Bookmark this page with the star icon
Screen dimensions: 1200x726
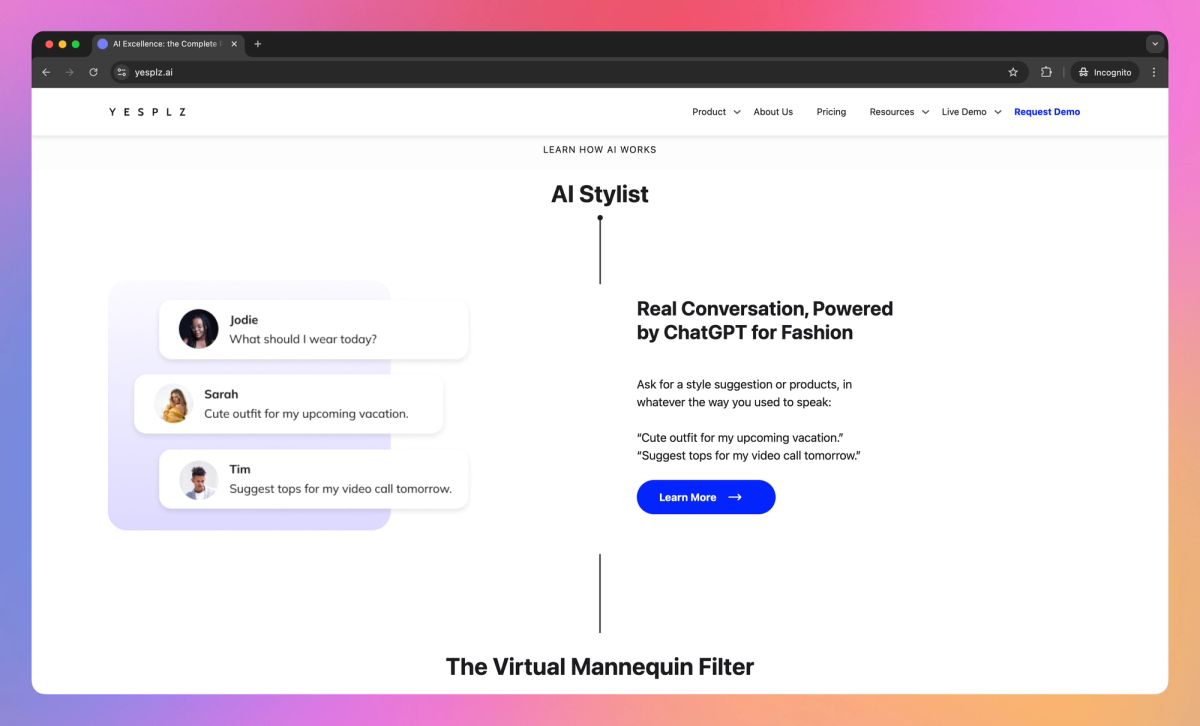(1013, 72)
